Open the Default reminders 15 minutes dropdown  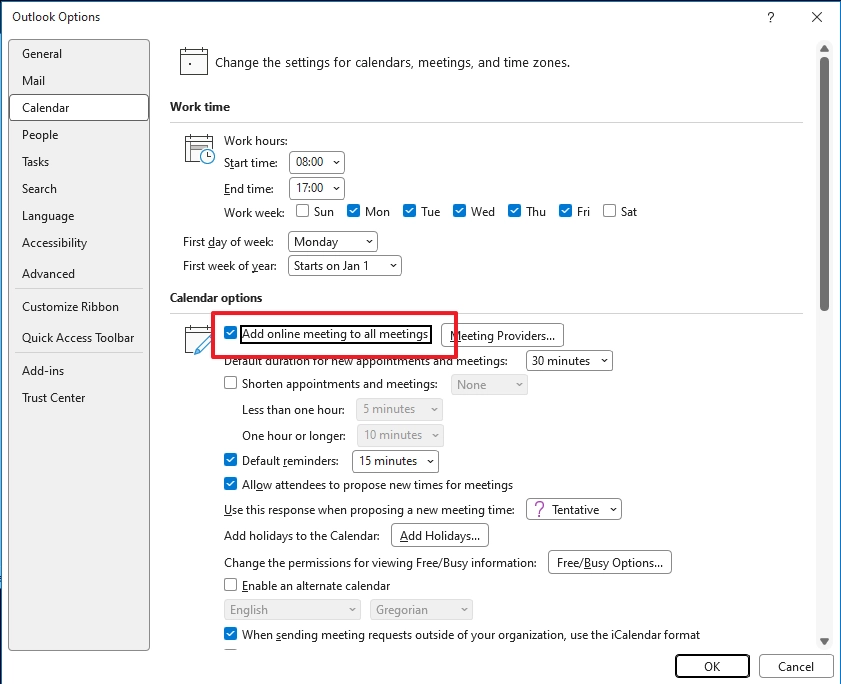[x=395, y=461]
